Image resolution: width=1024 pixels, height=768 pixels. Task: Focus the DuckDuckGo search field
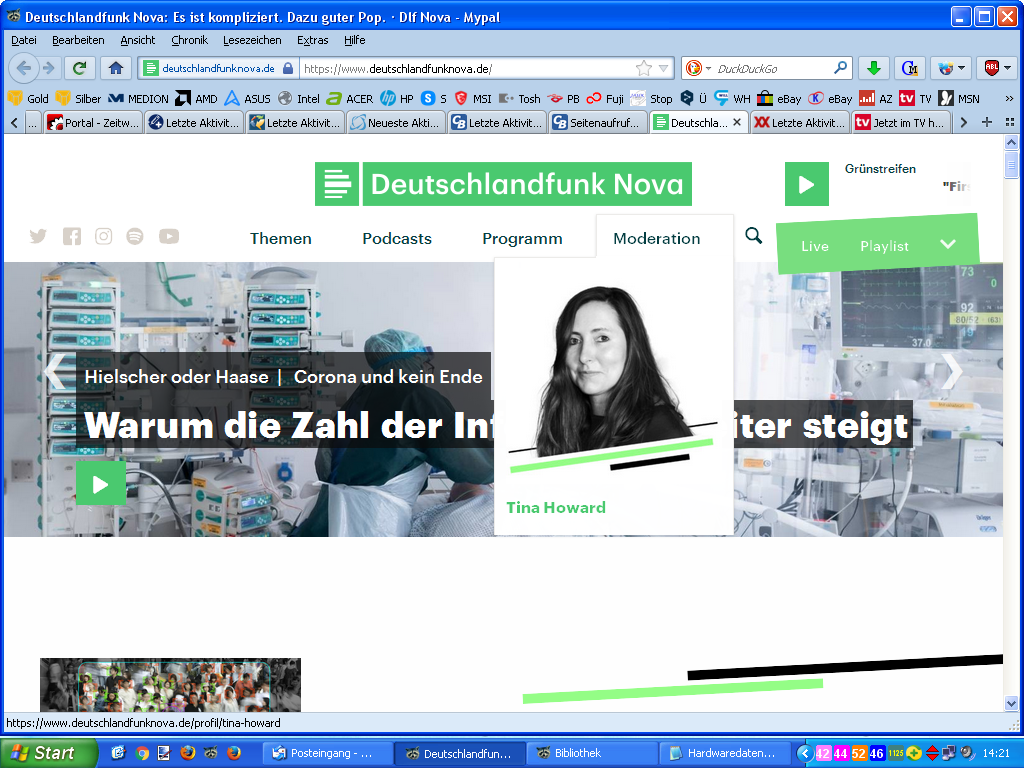(x=773, y=68)
